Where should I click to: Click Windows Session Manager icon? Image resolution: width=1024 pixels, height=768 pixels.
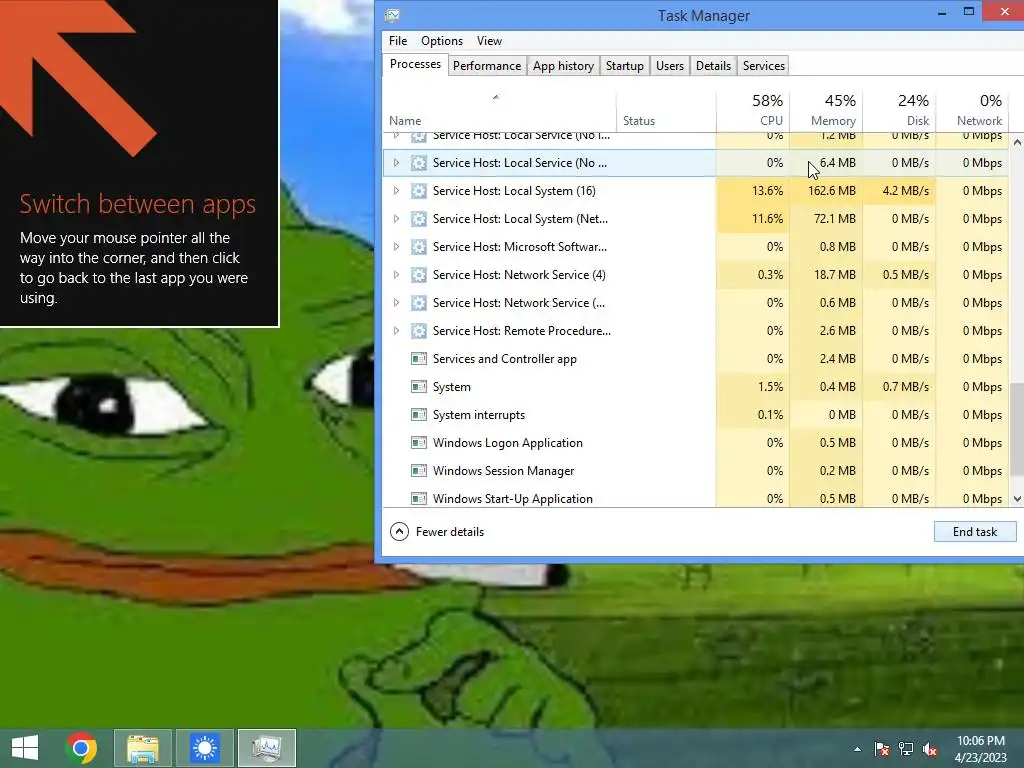coord(419,471)
